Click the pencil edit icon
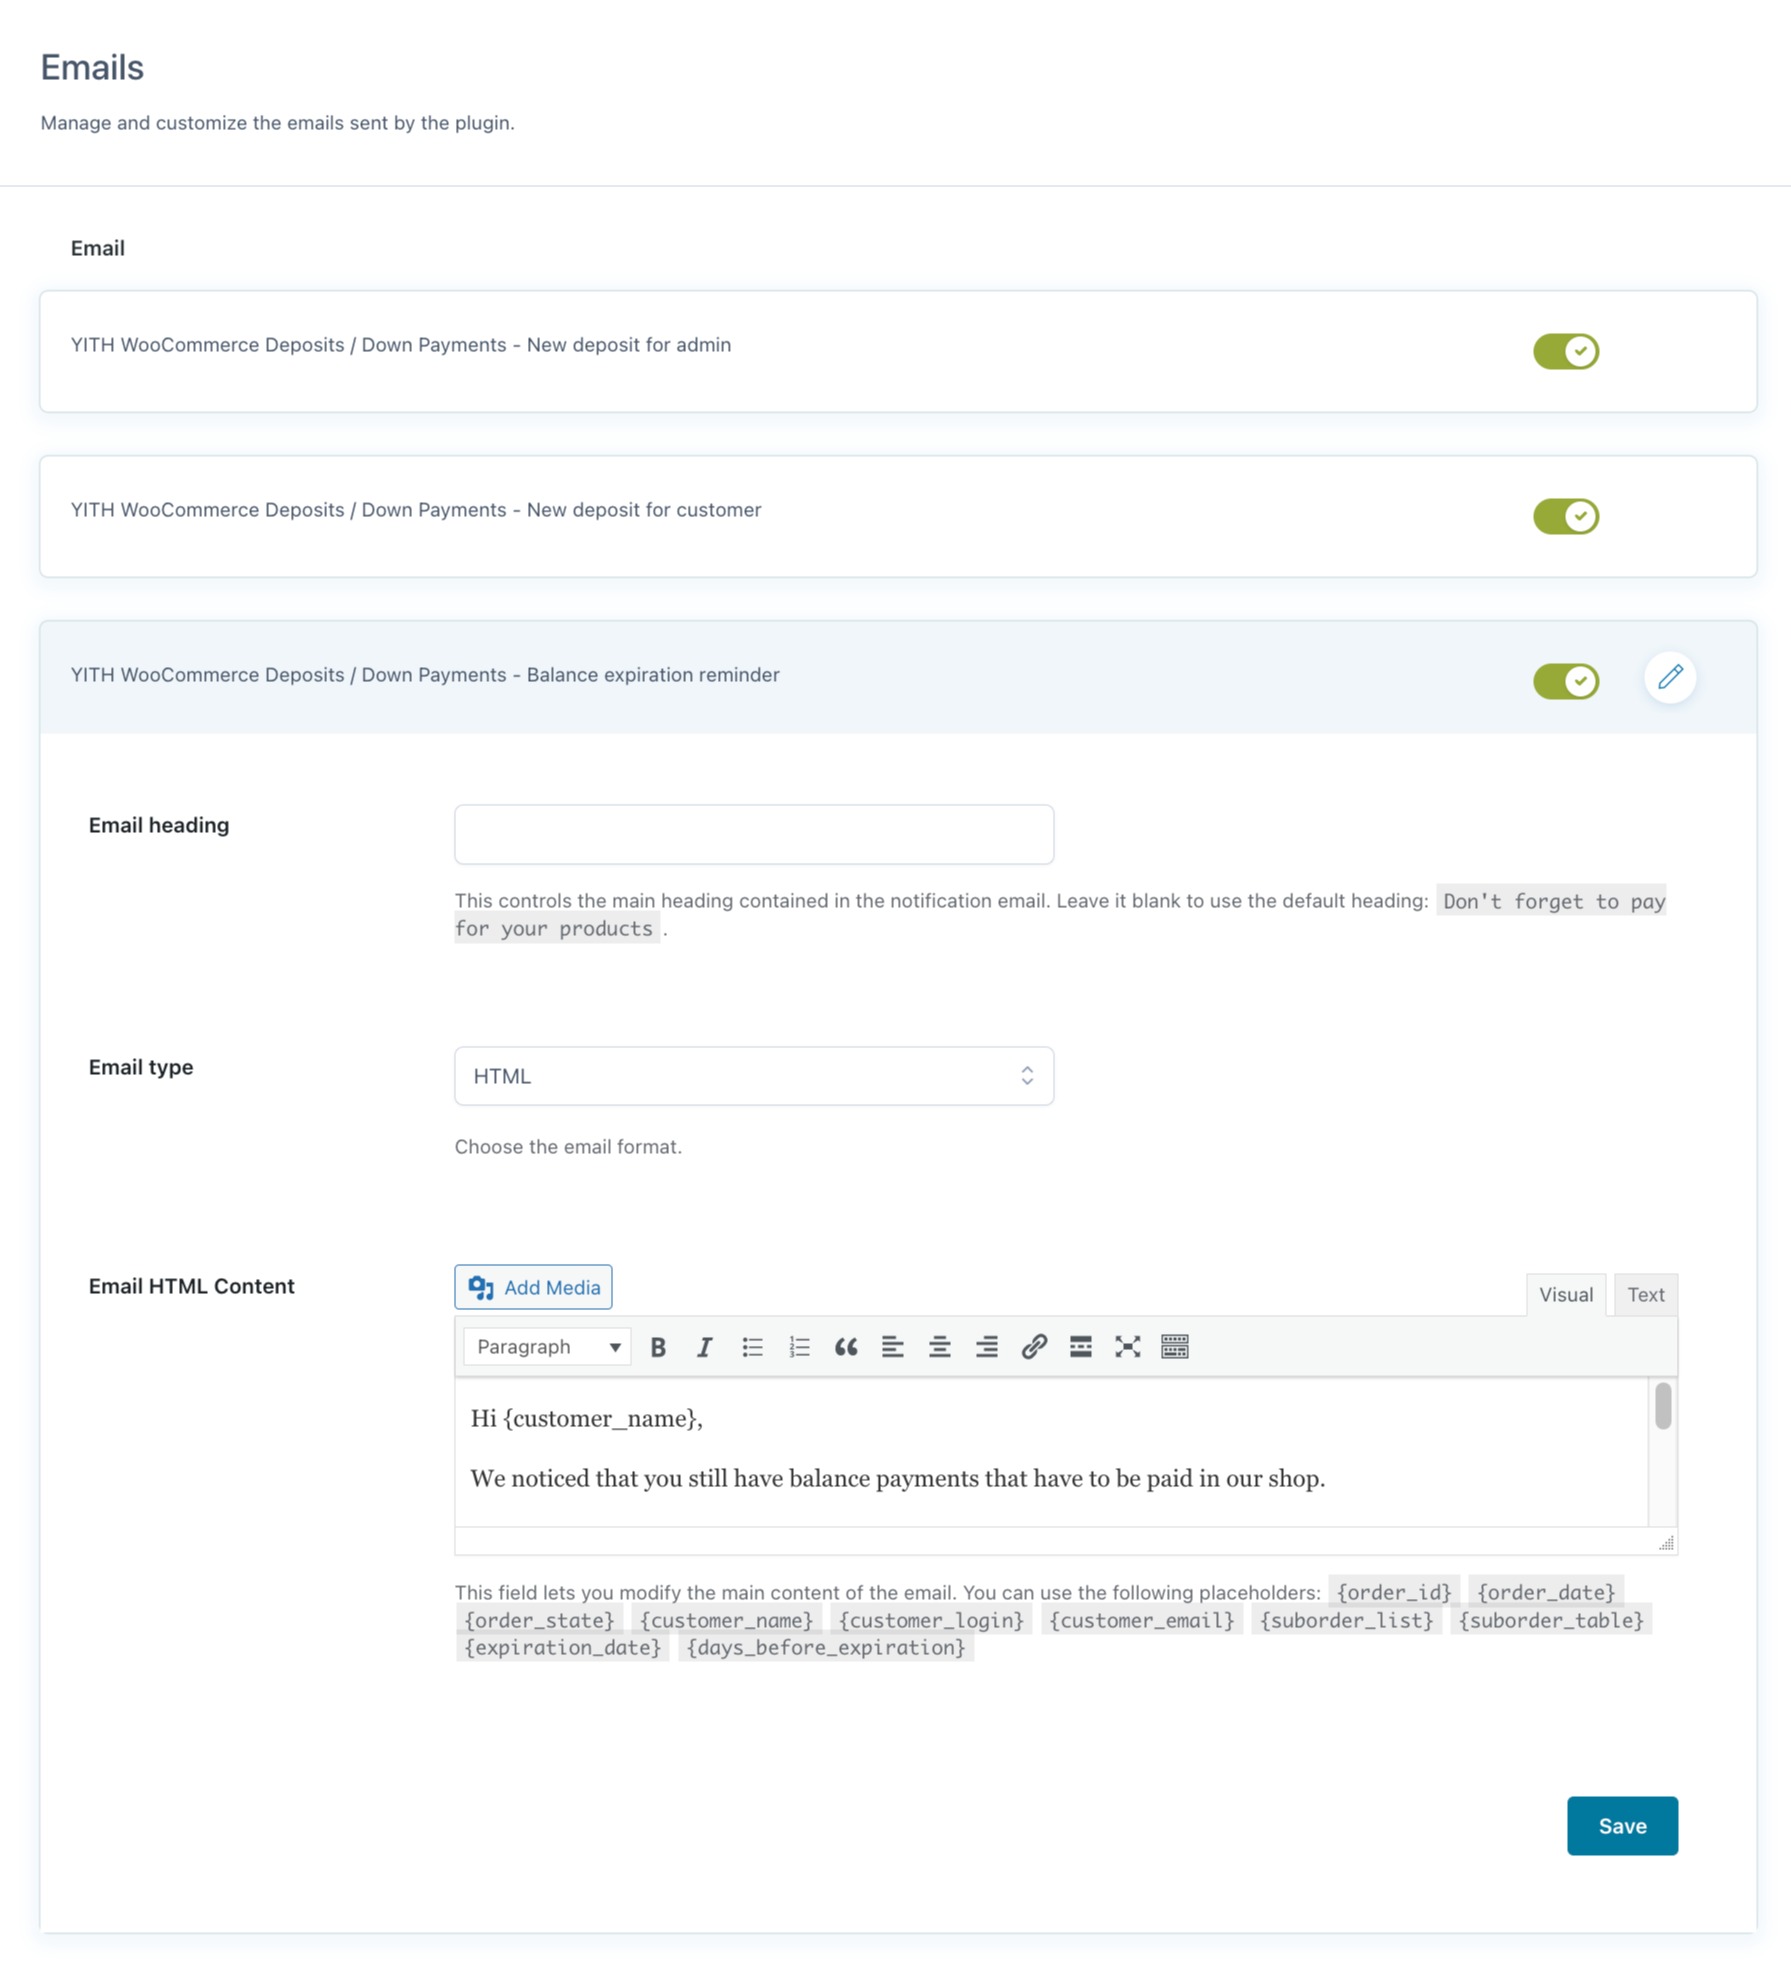1791x1965 pixels. click(1669, 678)
